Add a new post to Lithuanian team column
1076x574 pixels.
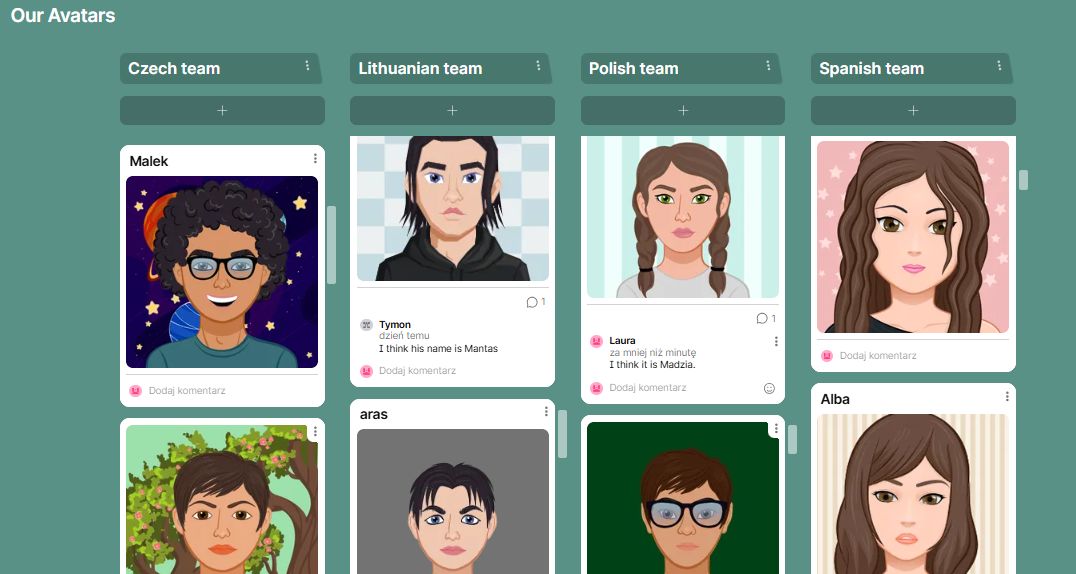tap(452, 111)
